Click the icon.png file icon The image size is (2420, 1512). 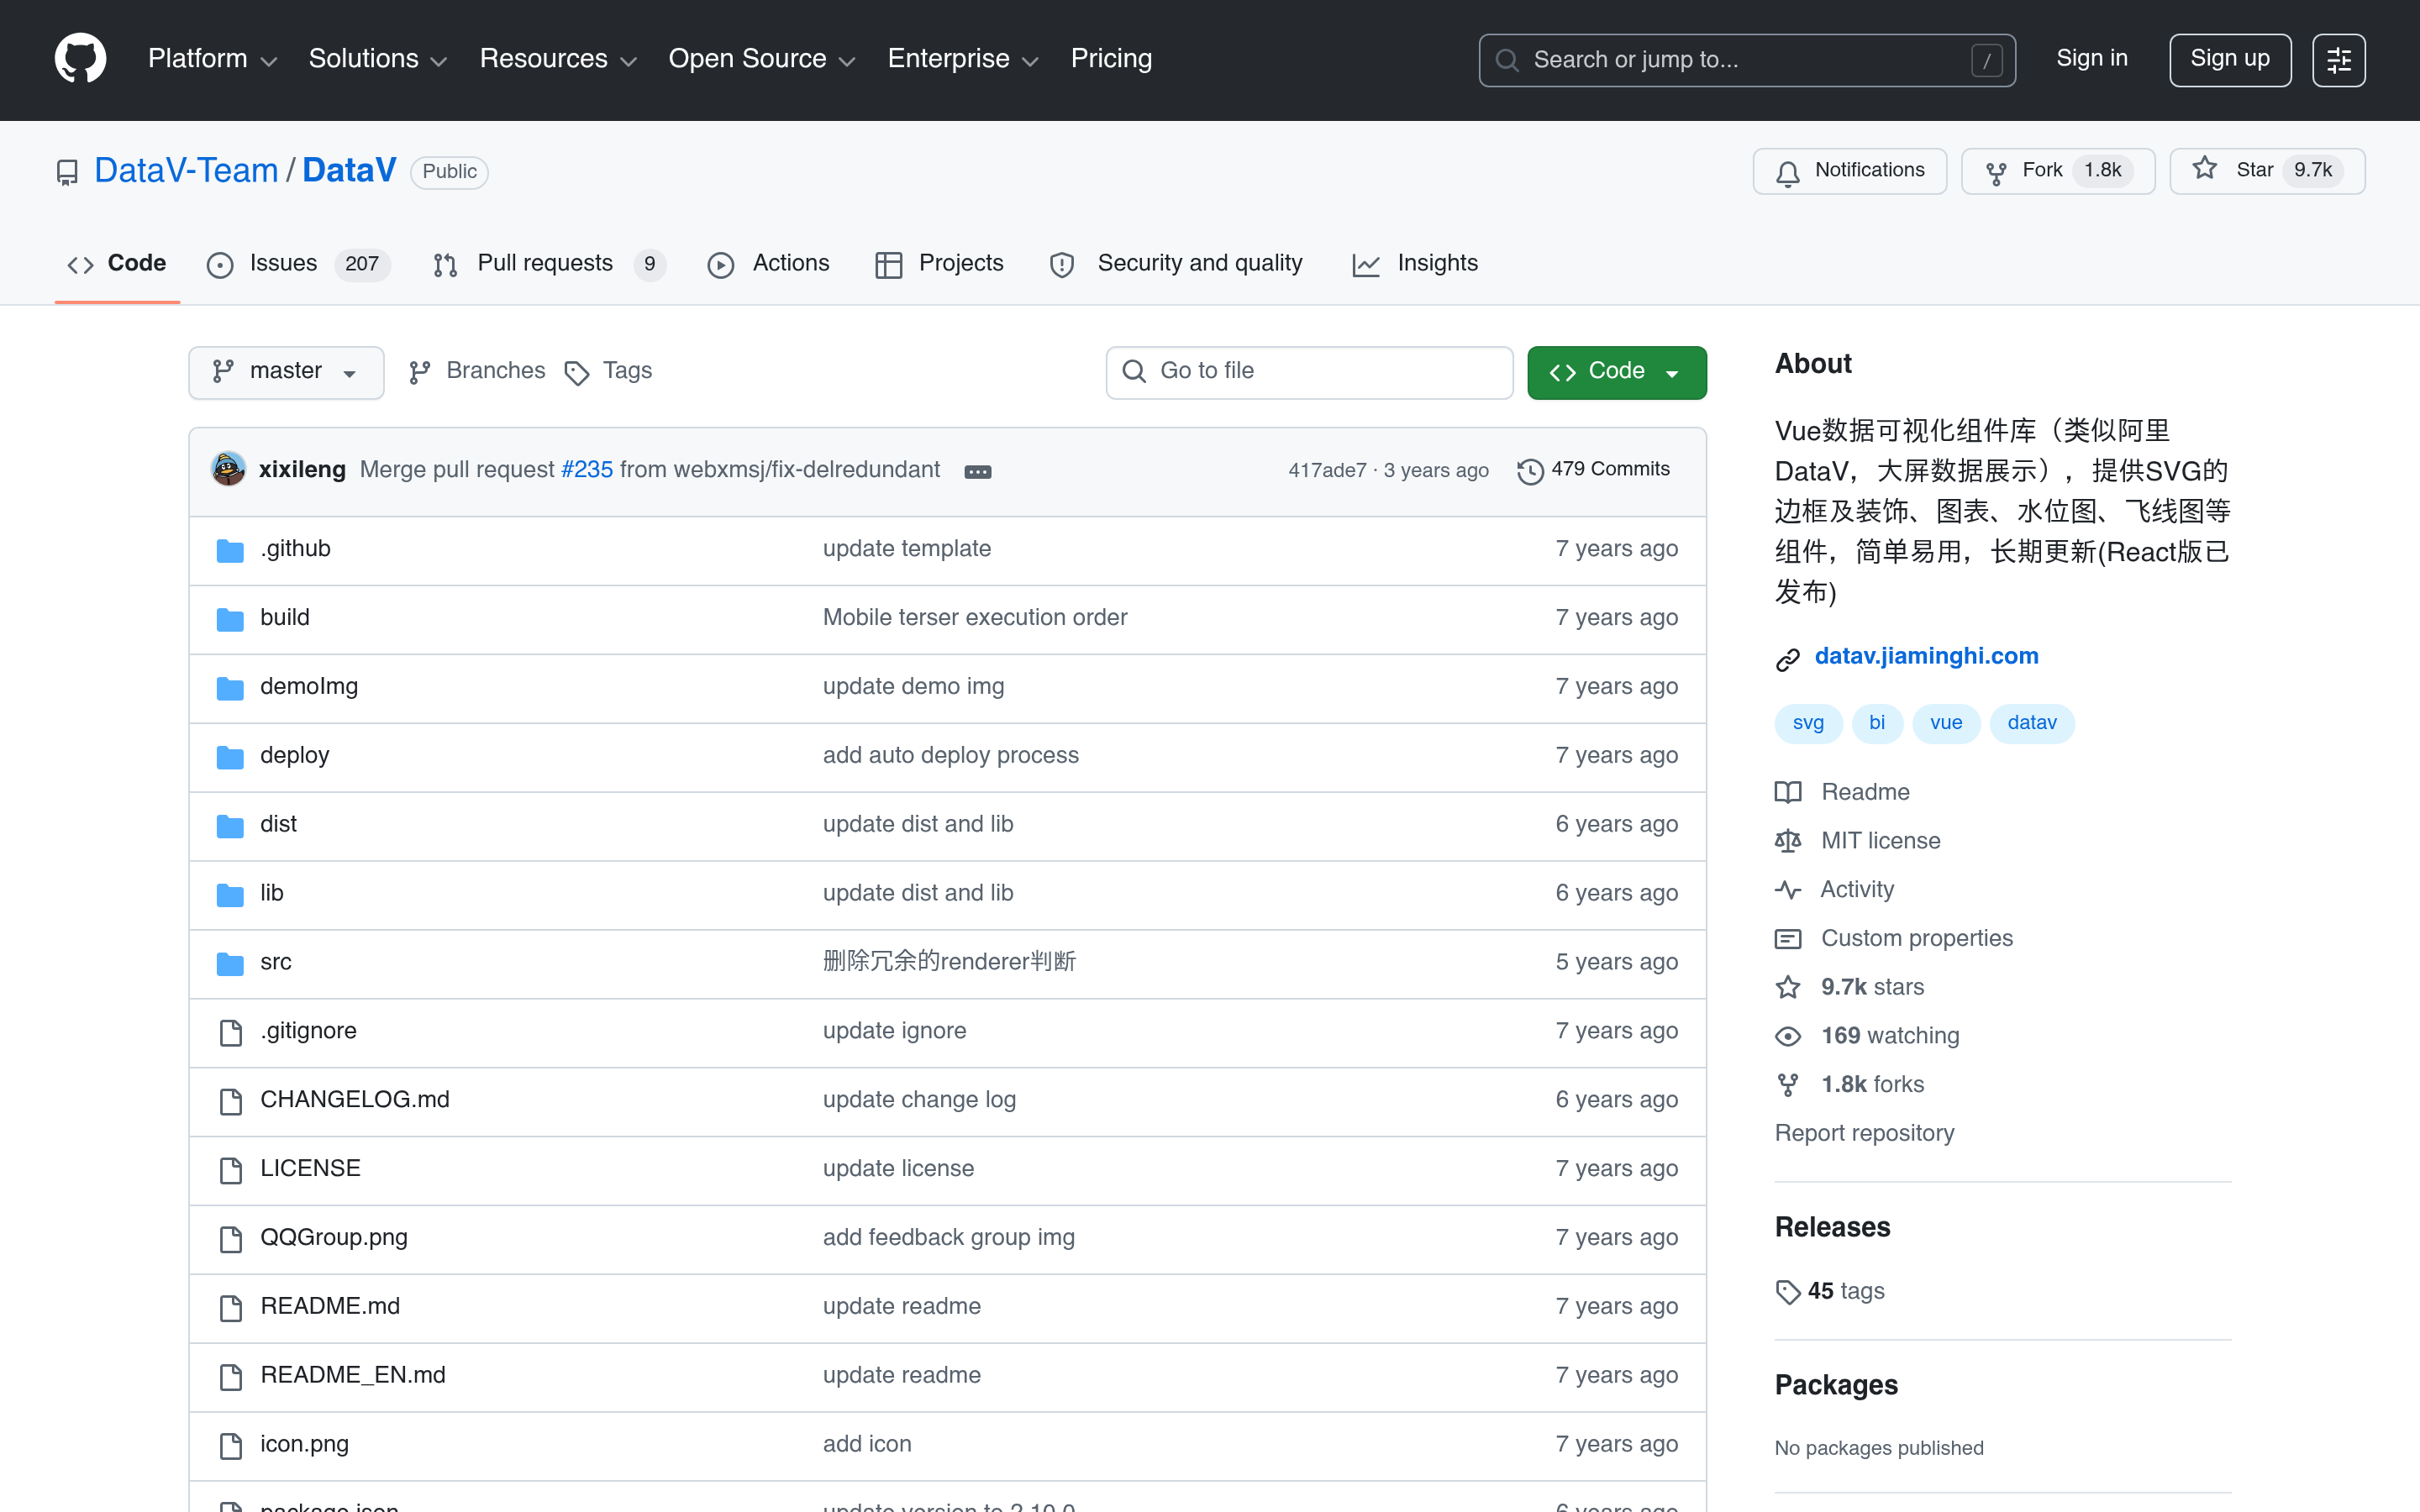tap(230, 1446)
